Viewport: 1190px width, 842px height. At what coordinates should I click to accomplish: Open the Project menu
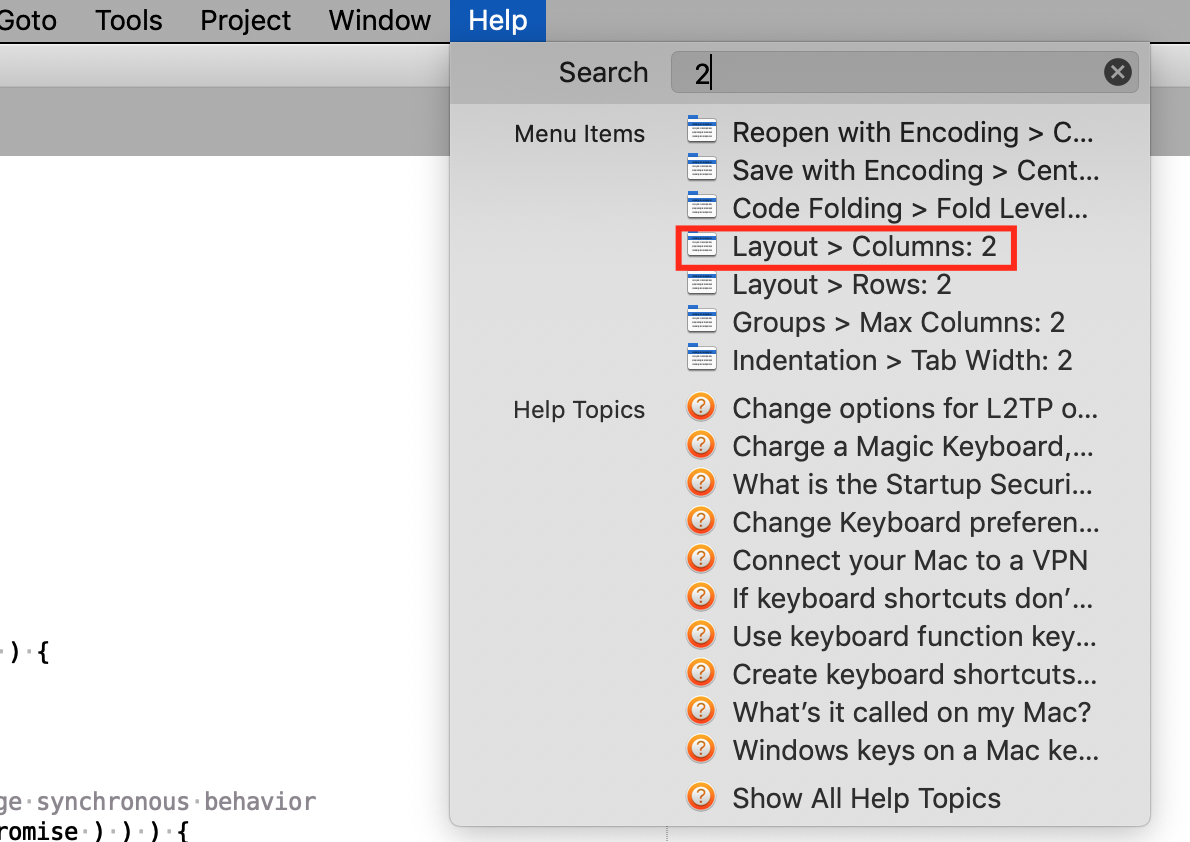tap(245, 20)
